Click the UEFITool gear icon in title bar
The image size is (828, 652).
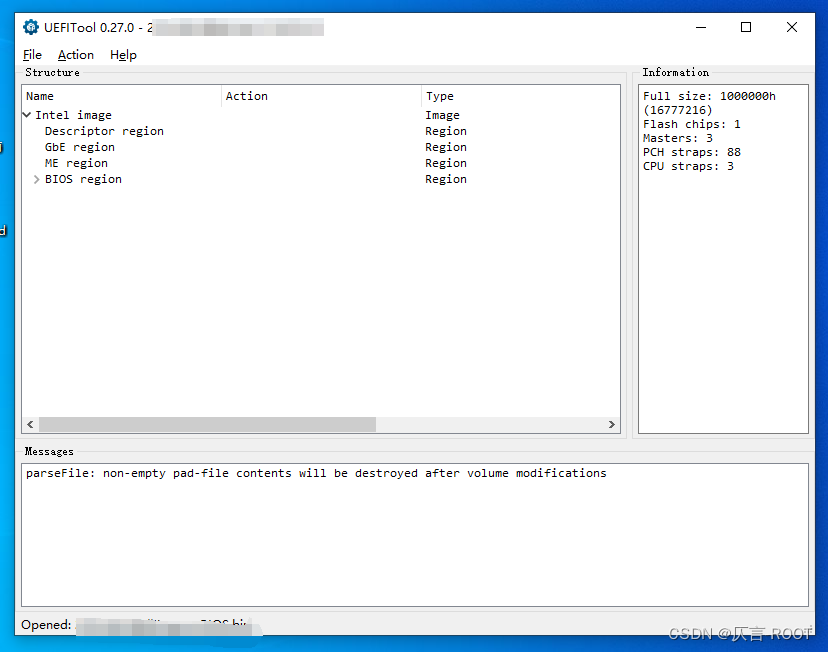(x=31, y=27)
